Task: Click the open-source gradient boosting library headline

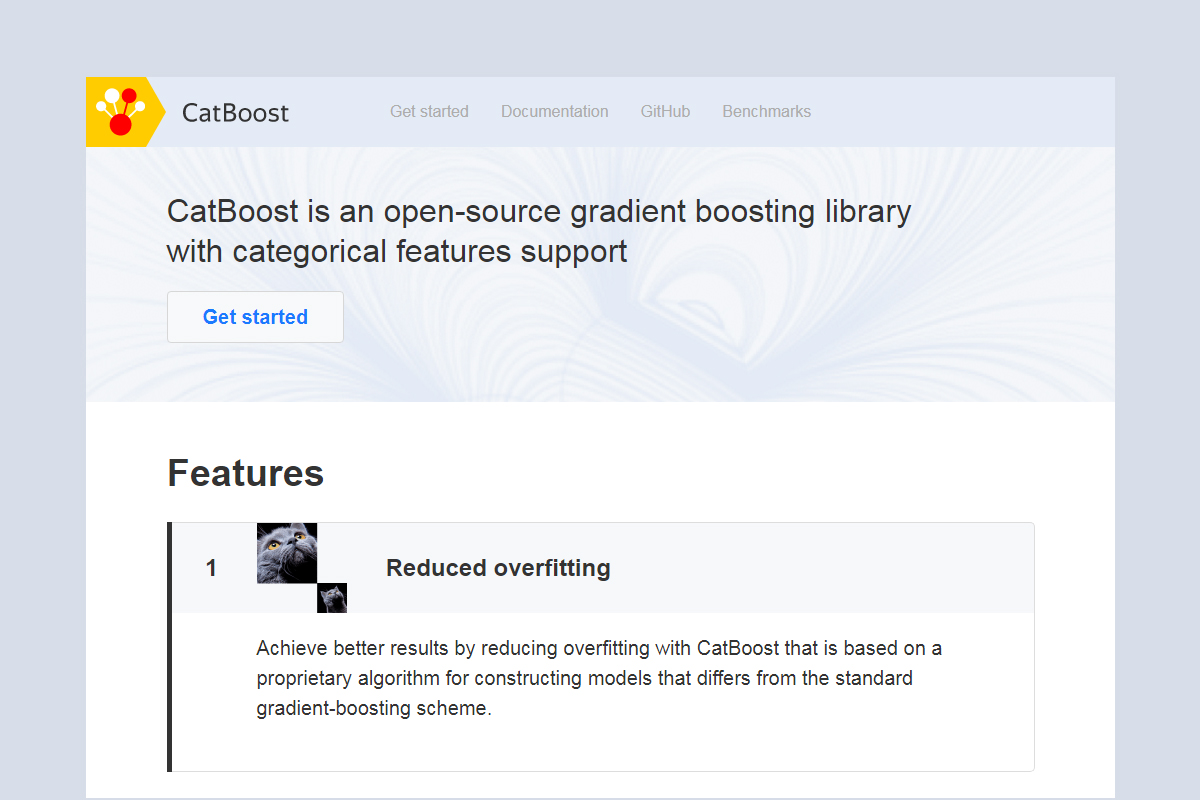Action: pyautogui.click(x=539, y=231)
